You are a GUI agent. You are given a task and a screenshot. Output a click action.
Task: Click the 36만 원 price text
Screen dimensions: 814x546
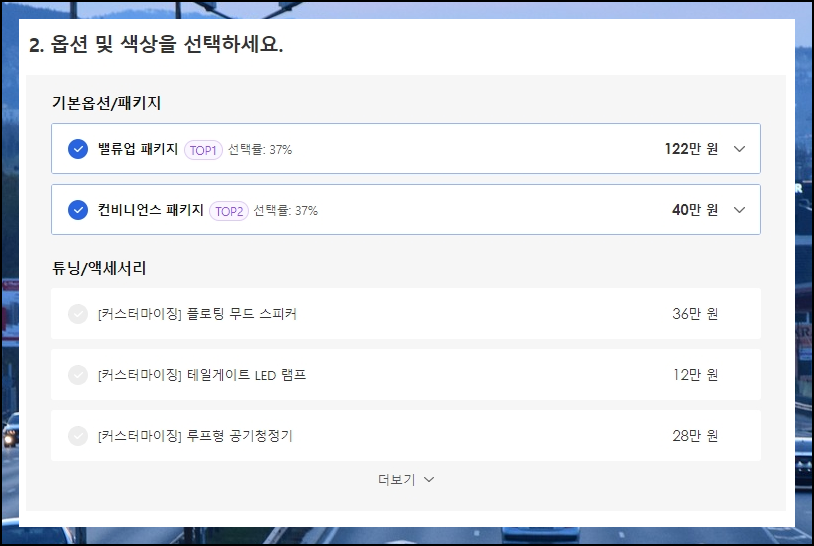[695, 313]
